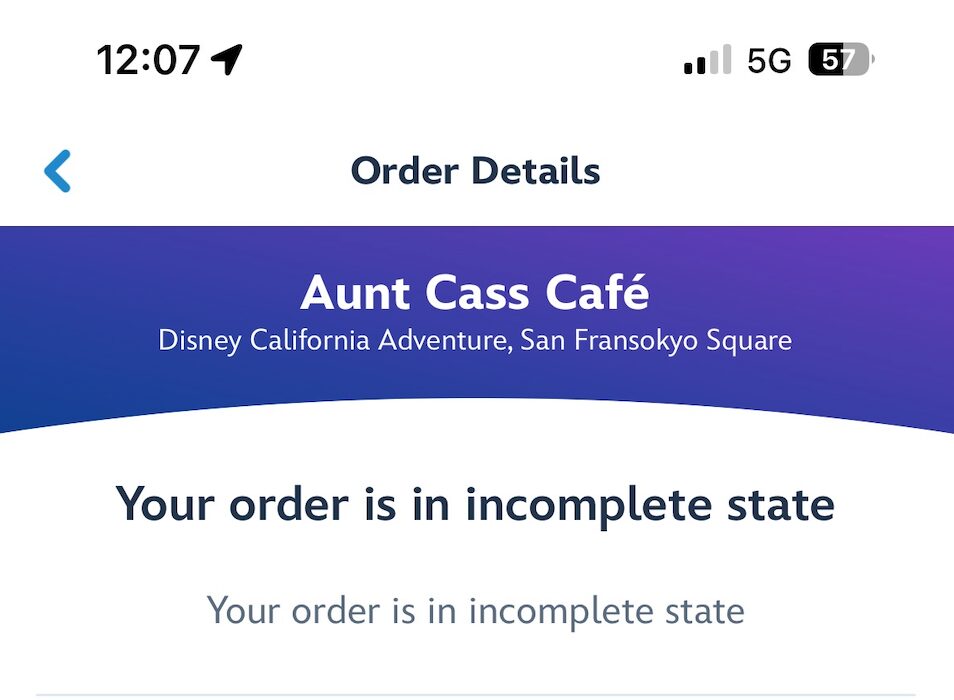Tap empty header space right of title
The height and width of the screenshot is (700, 954).
pos(780,171)
